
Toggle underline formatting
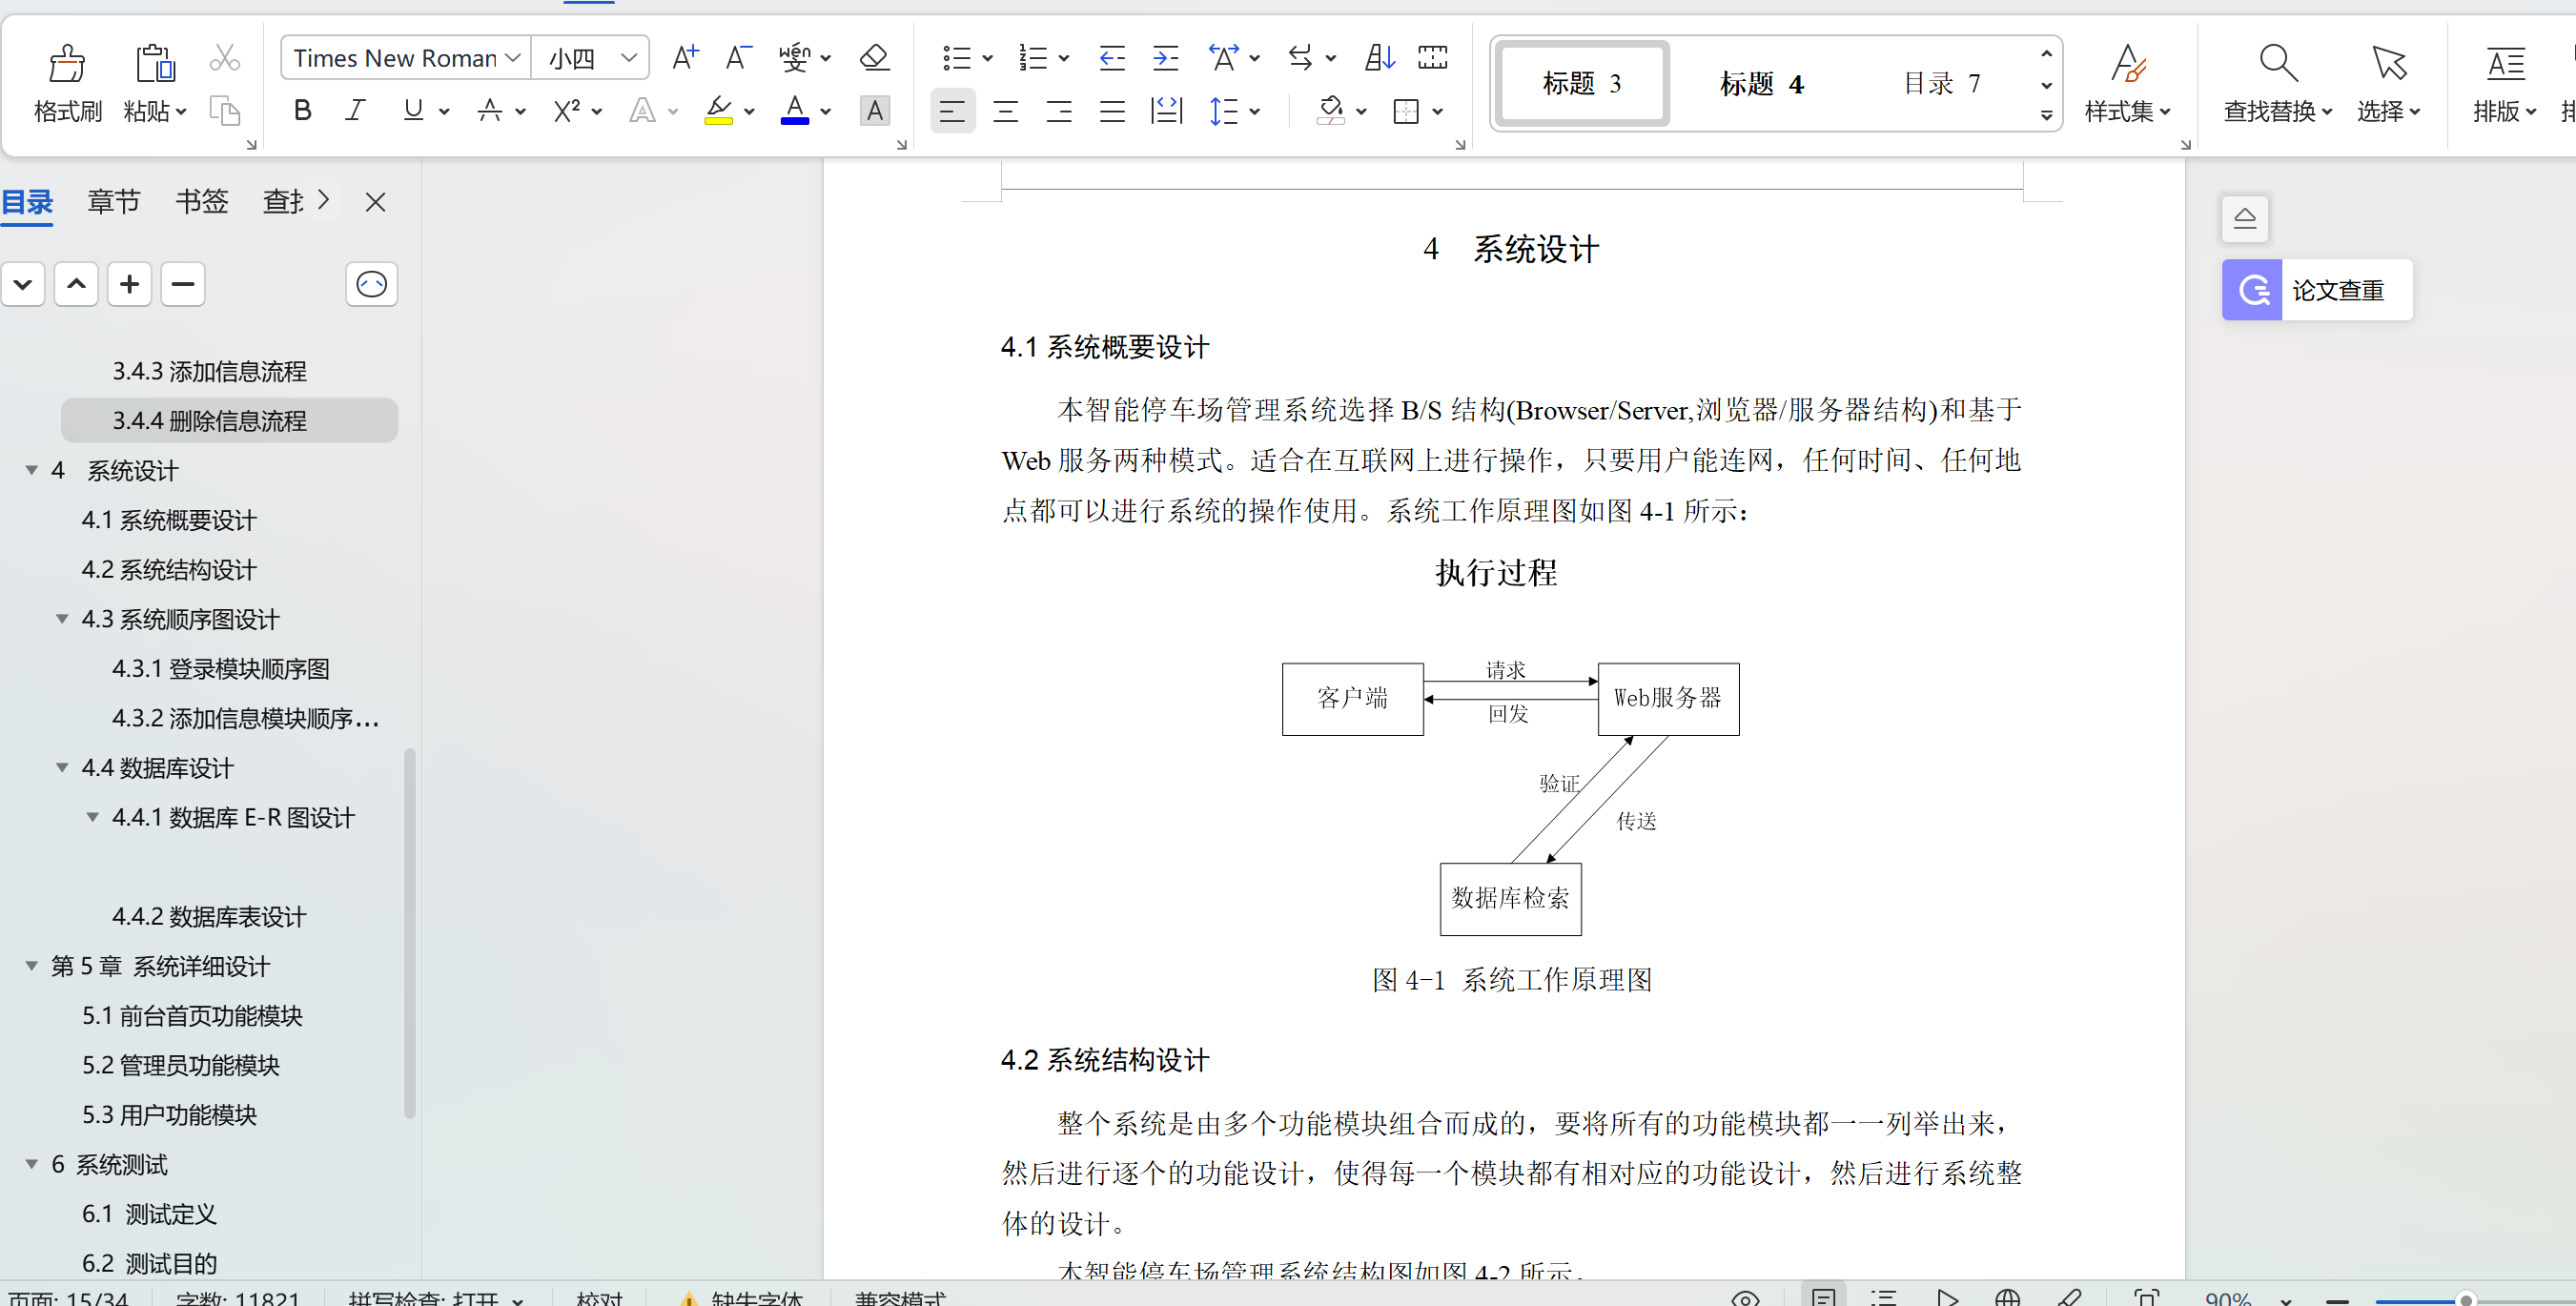[x=413, y=110]
